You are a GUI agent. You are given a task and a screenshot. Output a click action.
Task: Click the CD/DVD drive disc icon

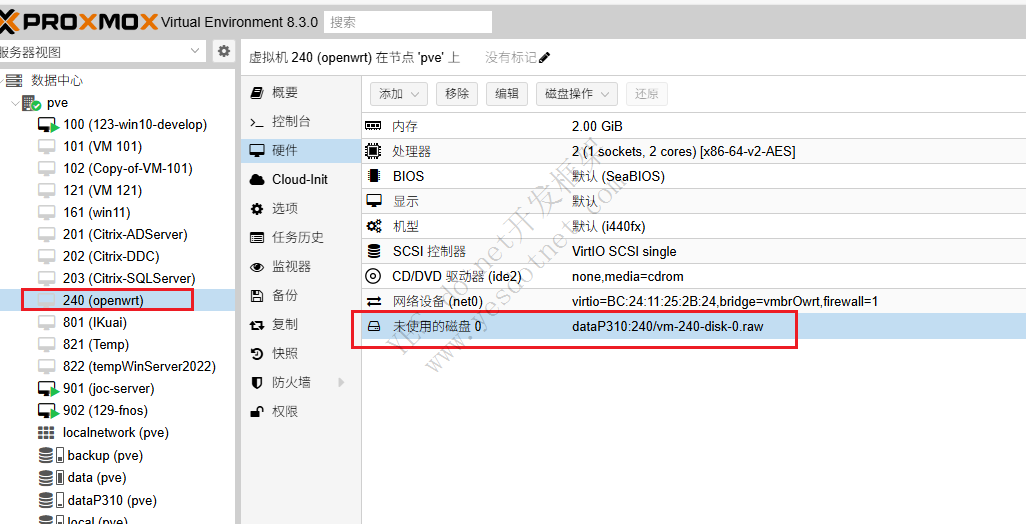[373, 276]
